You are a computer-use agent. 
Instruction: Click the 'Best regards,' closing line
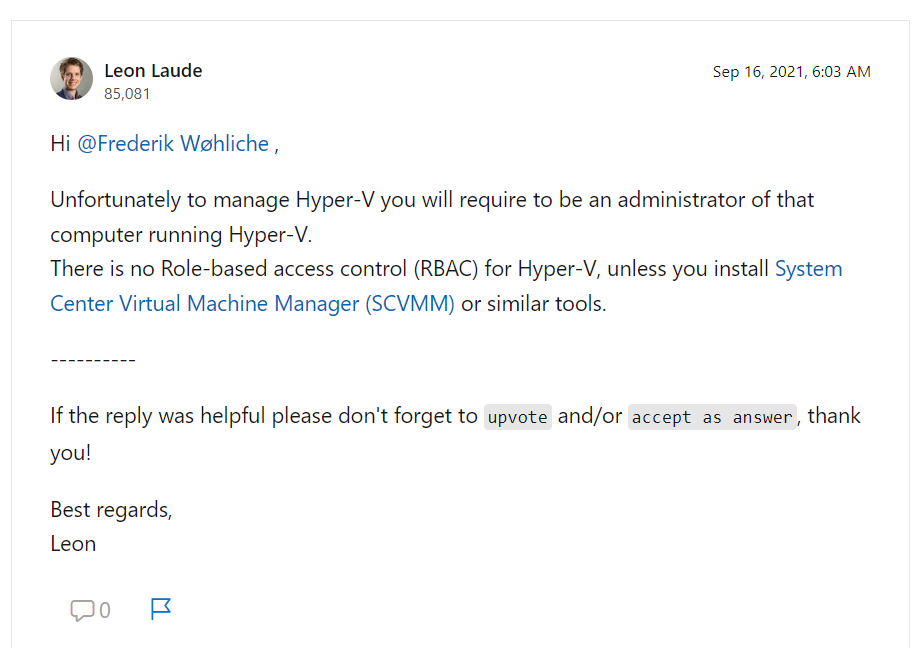click(111, 510)
